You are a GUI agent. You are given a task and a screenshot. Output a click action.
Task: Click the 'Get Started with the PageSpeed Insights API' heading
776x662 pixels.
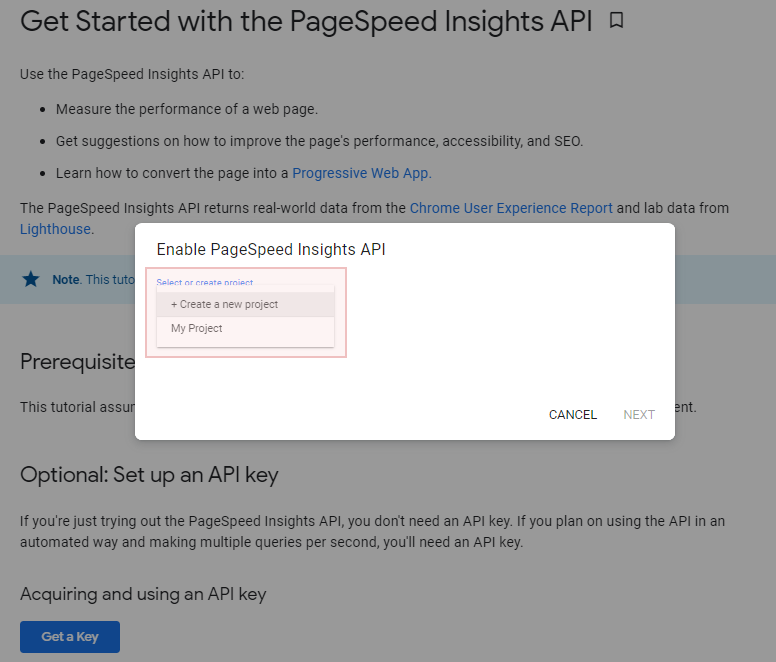point(306,22)
